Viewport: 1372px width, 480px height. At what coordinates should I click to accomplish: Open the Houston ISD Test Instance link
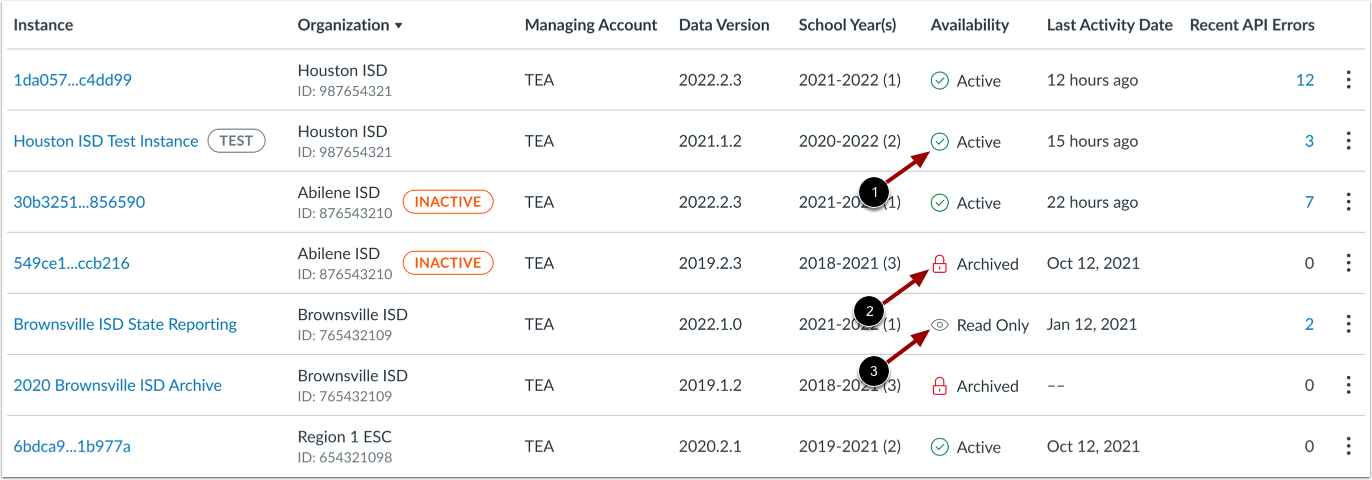click(x=106, y=141)
